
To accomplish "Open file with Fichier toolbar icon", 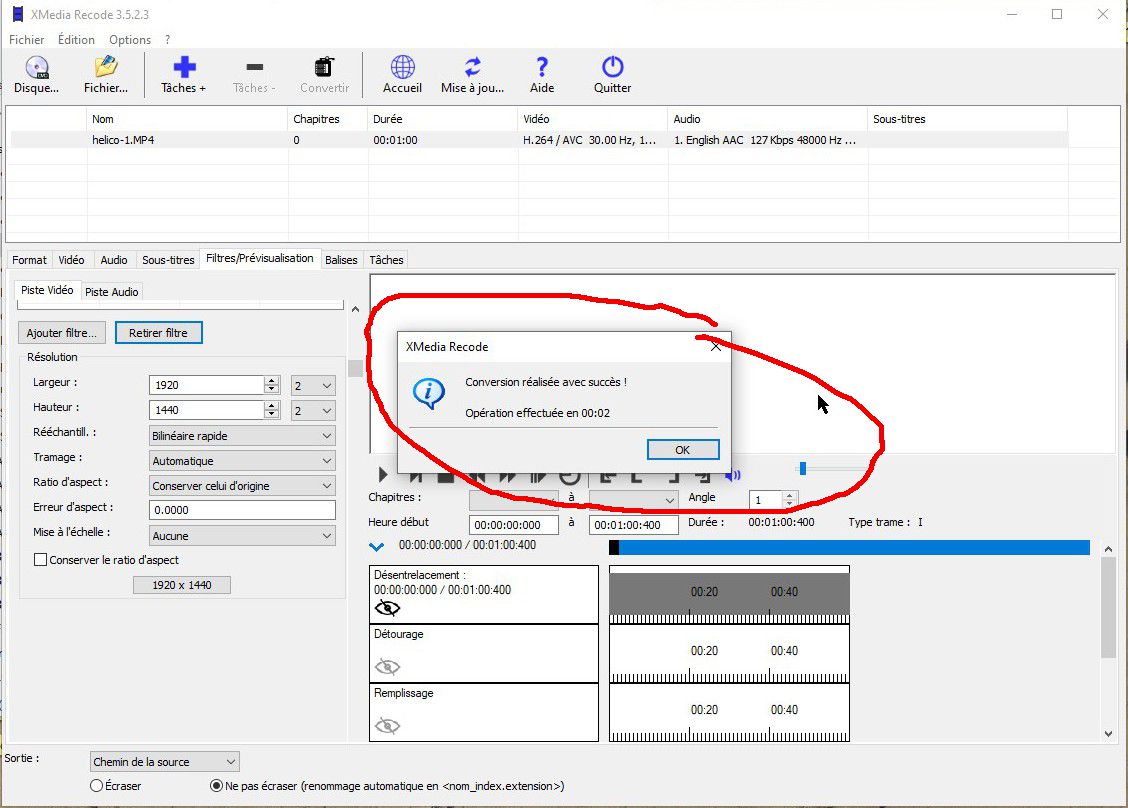I will tap(106, 67).
